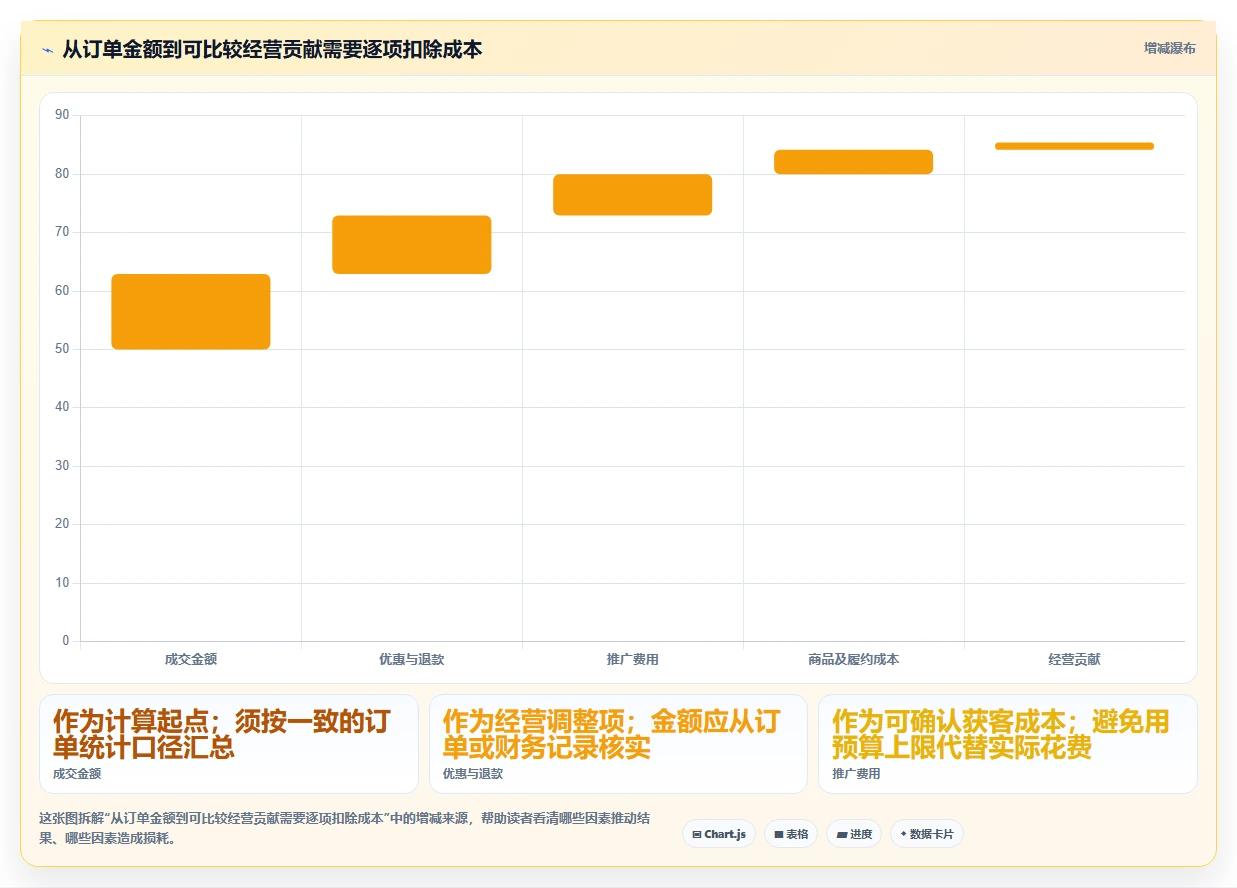The image size is (1237, 888).
Task: Open the 成交金额 summary card
Action: click(229, 744)
